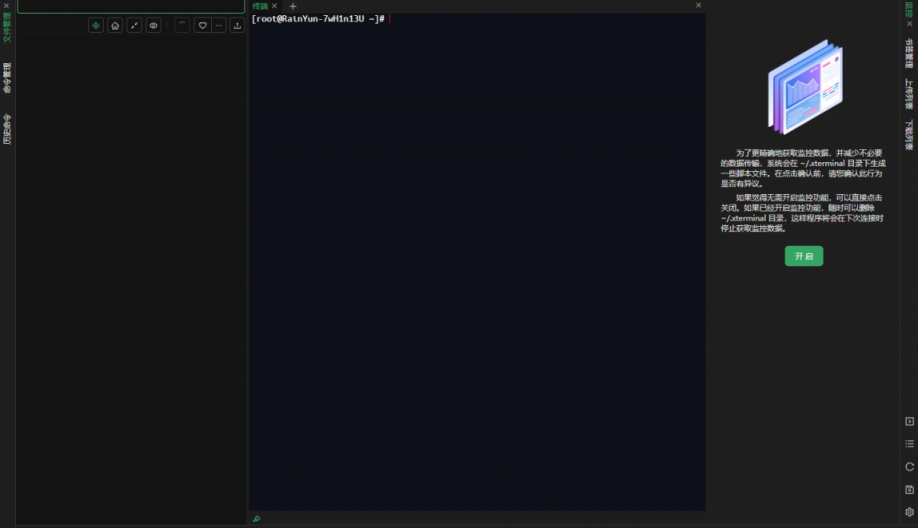
Task: Click the terminal prompt icon in right sidebar
Action: [909, 421]
